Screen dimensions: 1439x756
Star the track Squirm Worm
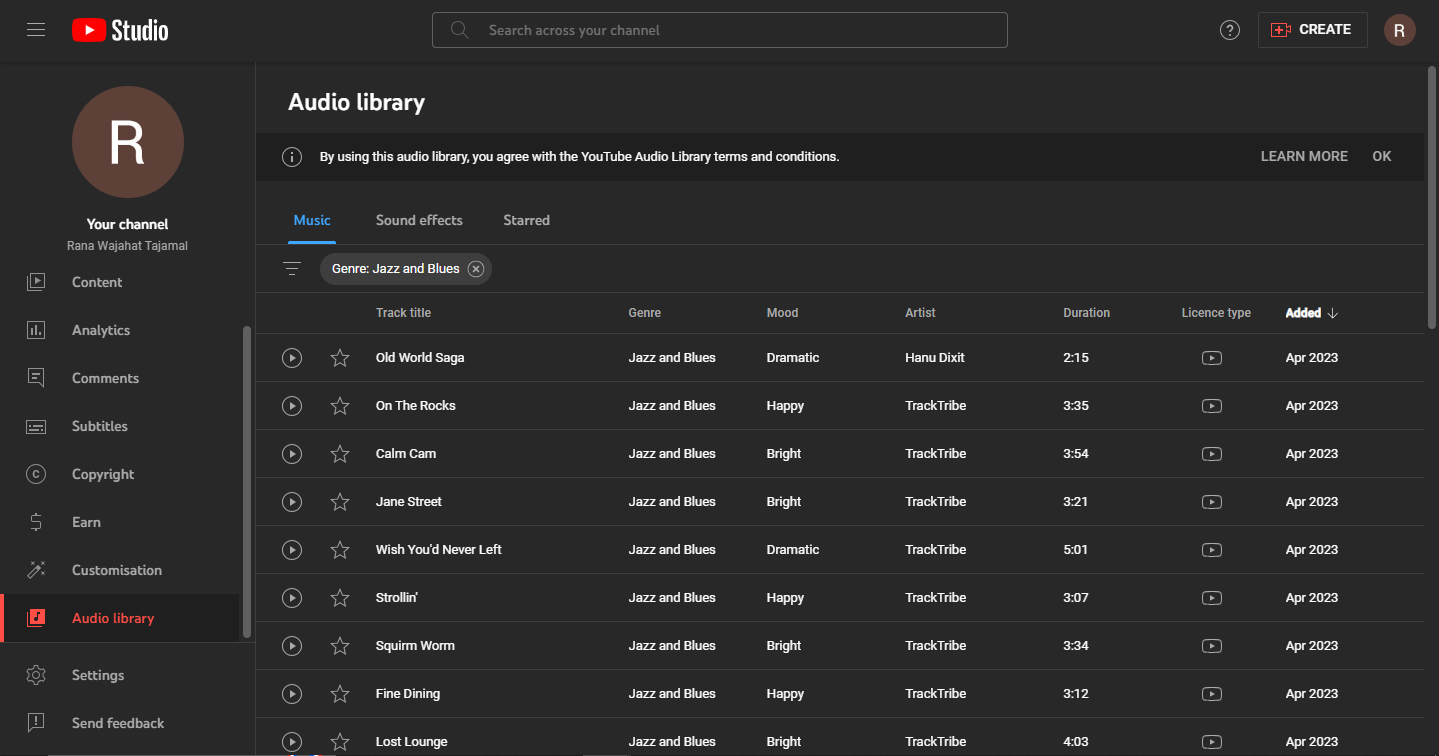pos(340,646)
